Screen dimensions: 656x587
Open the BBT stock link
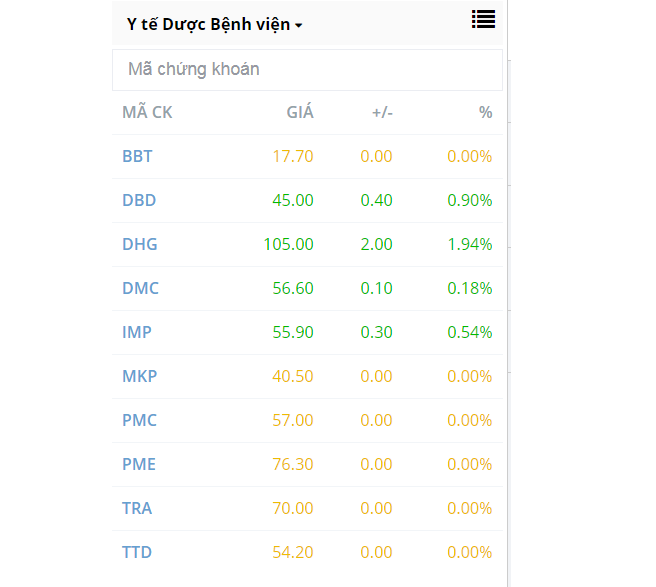pos(137,156)
